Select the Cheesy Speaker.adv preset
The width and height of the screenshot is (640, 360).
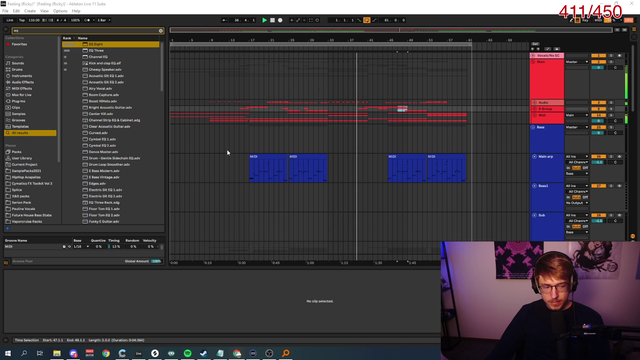click(x=111, y=69)
